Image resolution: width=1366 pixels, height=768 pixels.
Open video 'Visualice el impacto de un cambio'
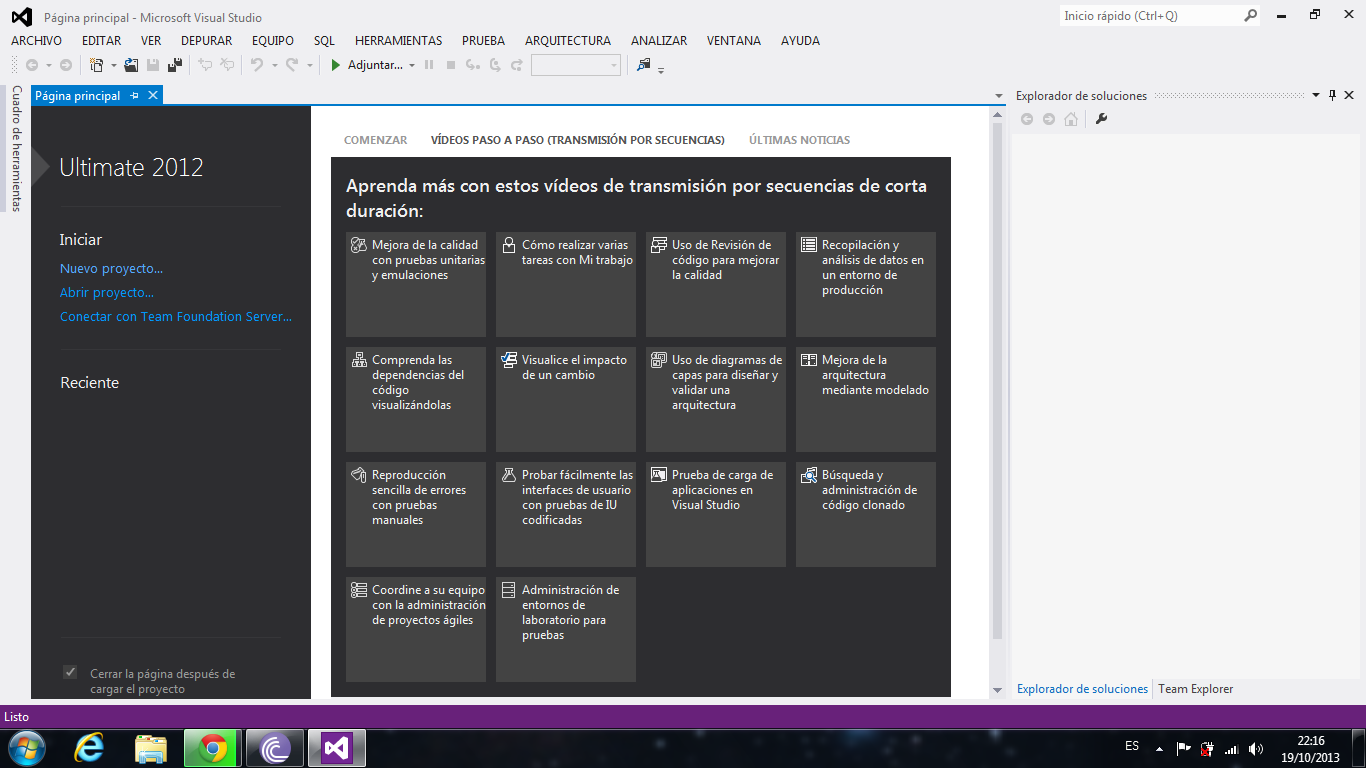(566, 399)
